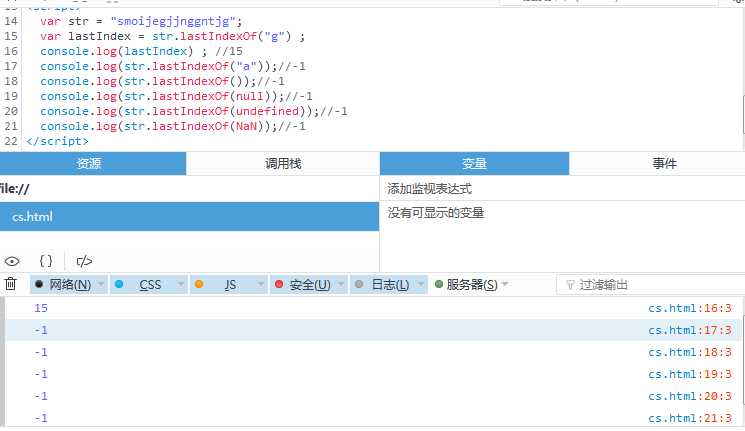Open dropdown arrow of CSS filter
Image resolution: width=745 pixels, height=431 pixels.
181,284
